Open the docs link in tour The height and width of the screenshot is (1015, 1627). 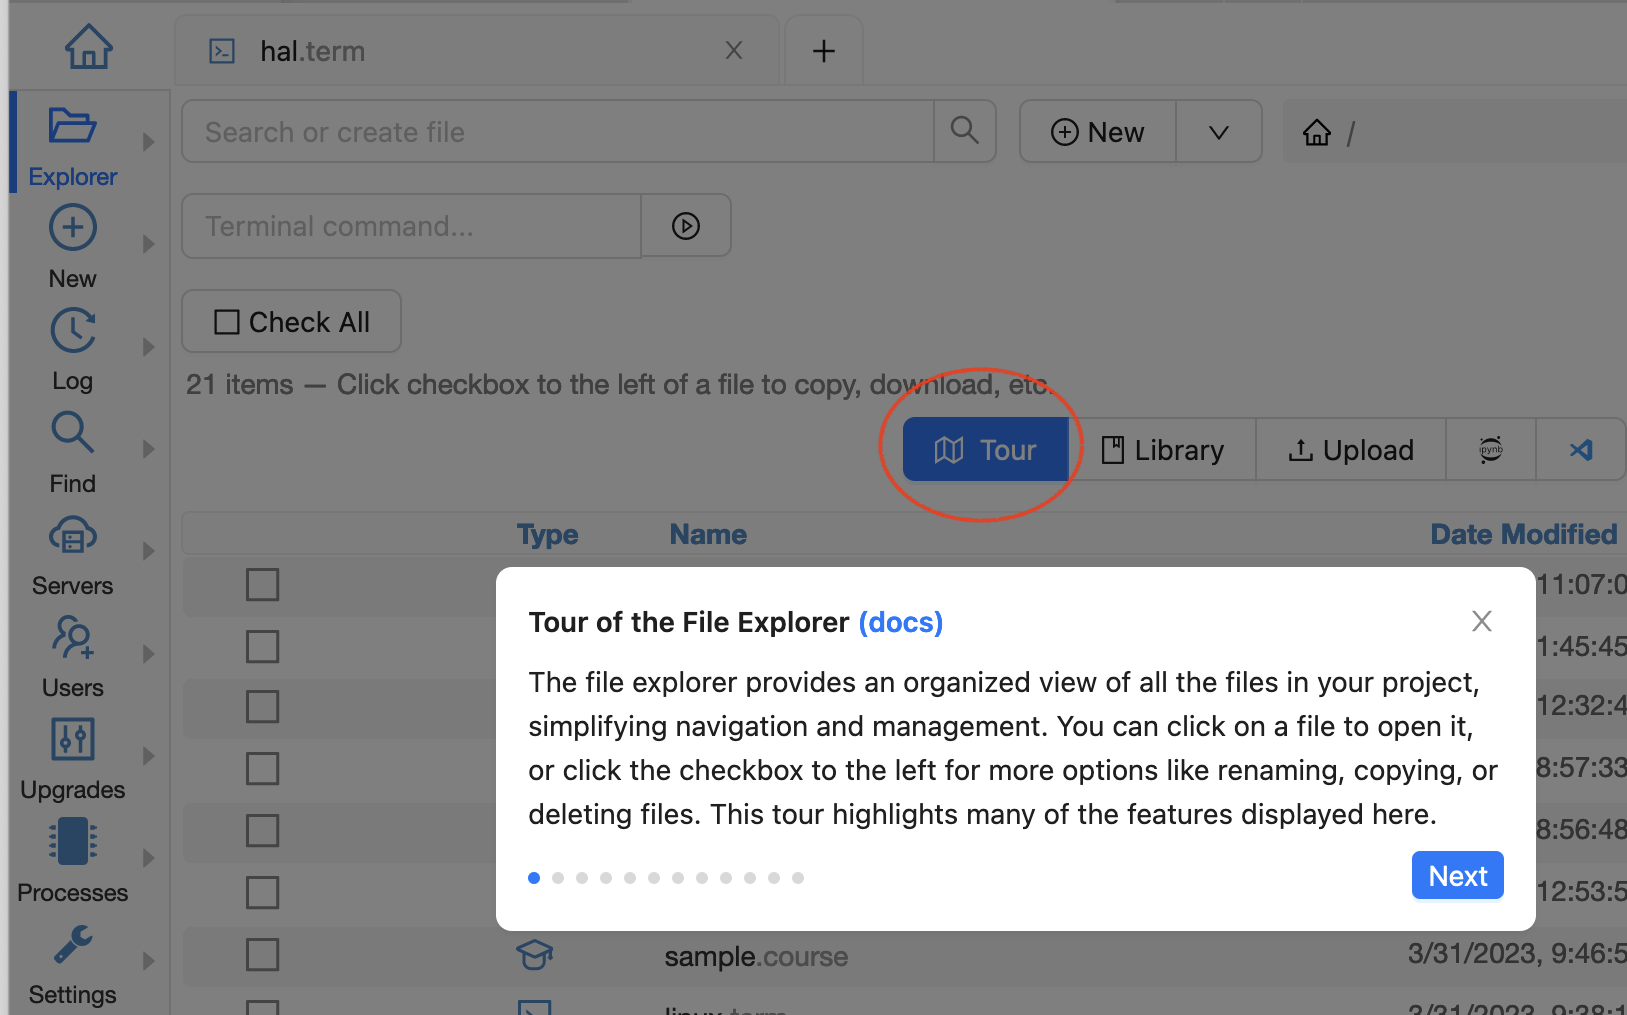point(900,622)
